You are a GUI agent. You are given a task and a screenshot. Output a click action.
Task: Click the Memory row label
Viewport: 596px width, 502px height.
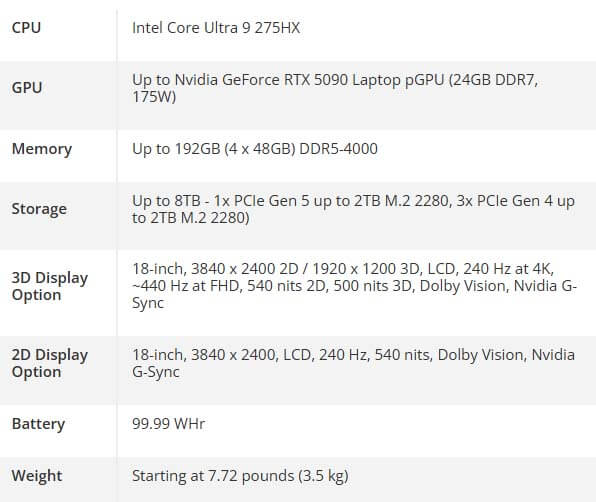point(42,149)
